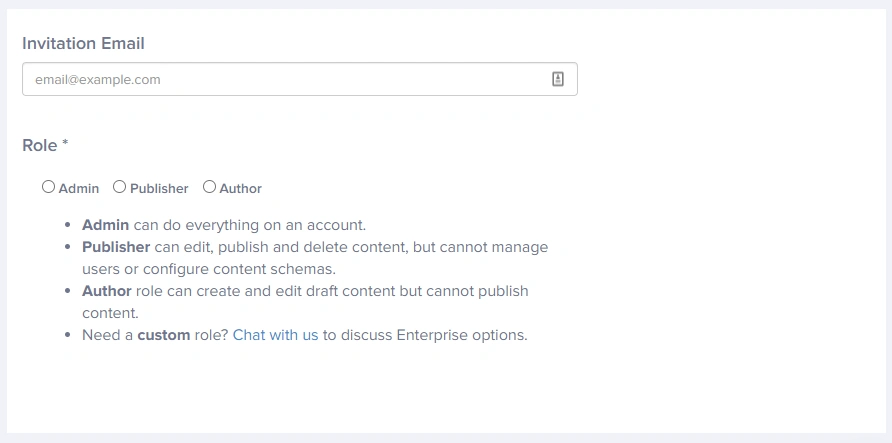Click "users or configure content schemas" line
The image size is (892, 443).
[x=208, y=269]
